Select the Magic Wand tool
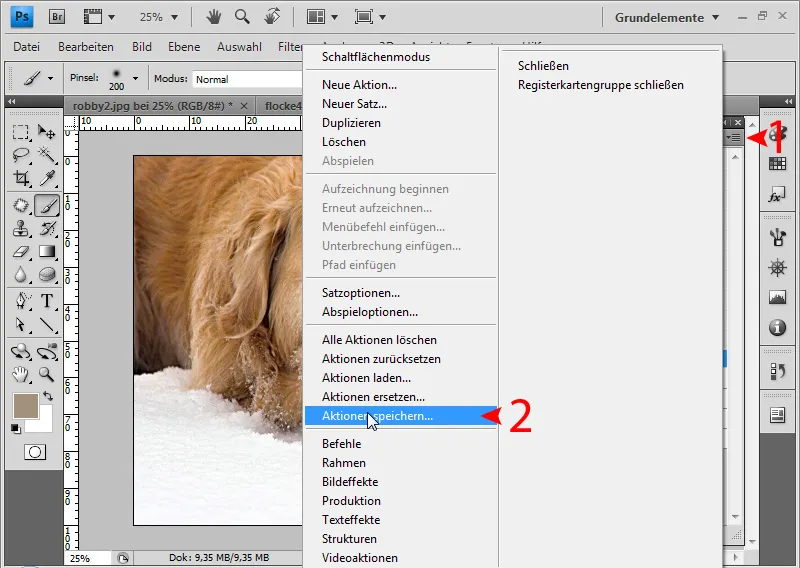Screen dimensions: 800x568 (x=47, y=155)
